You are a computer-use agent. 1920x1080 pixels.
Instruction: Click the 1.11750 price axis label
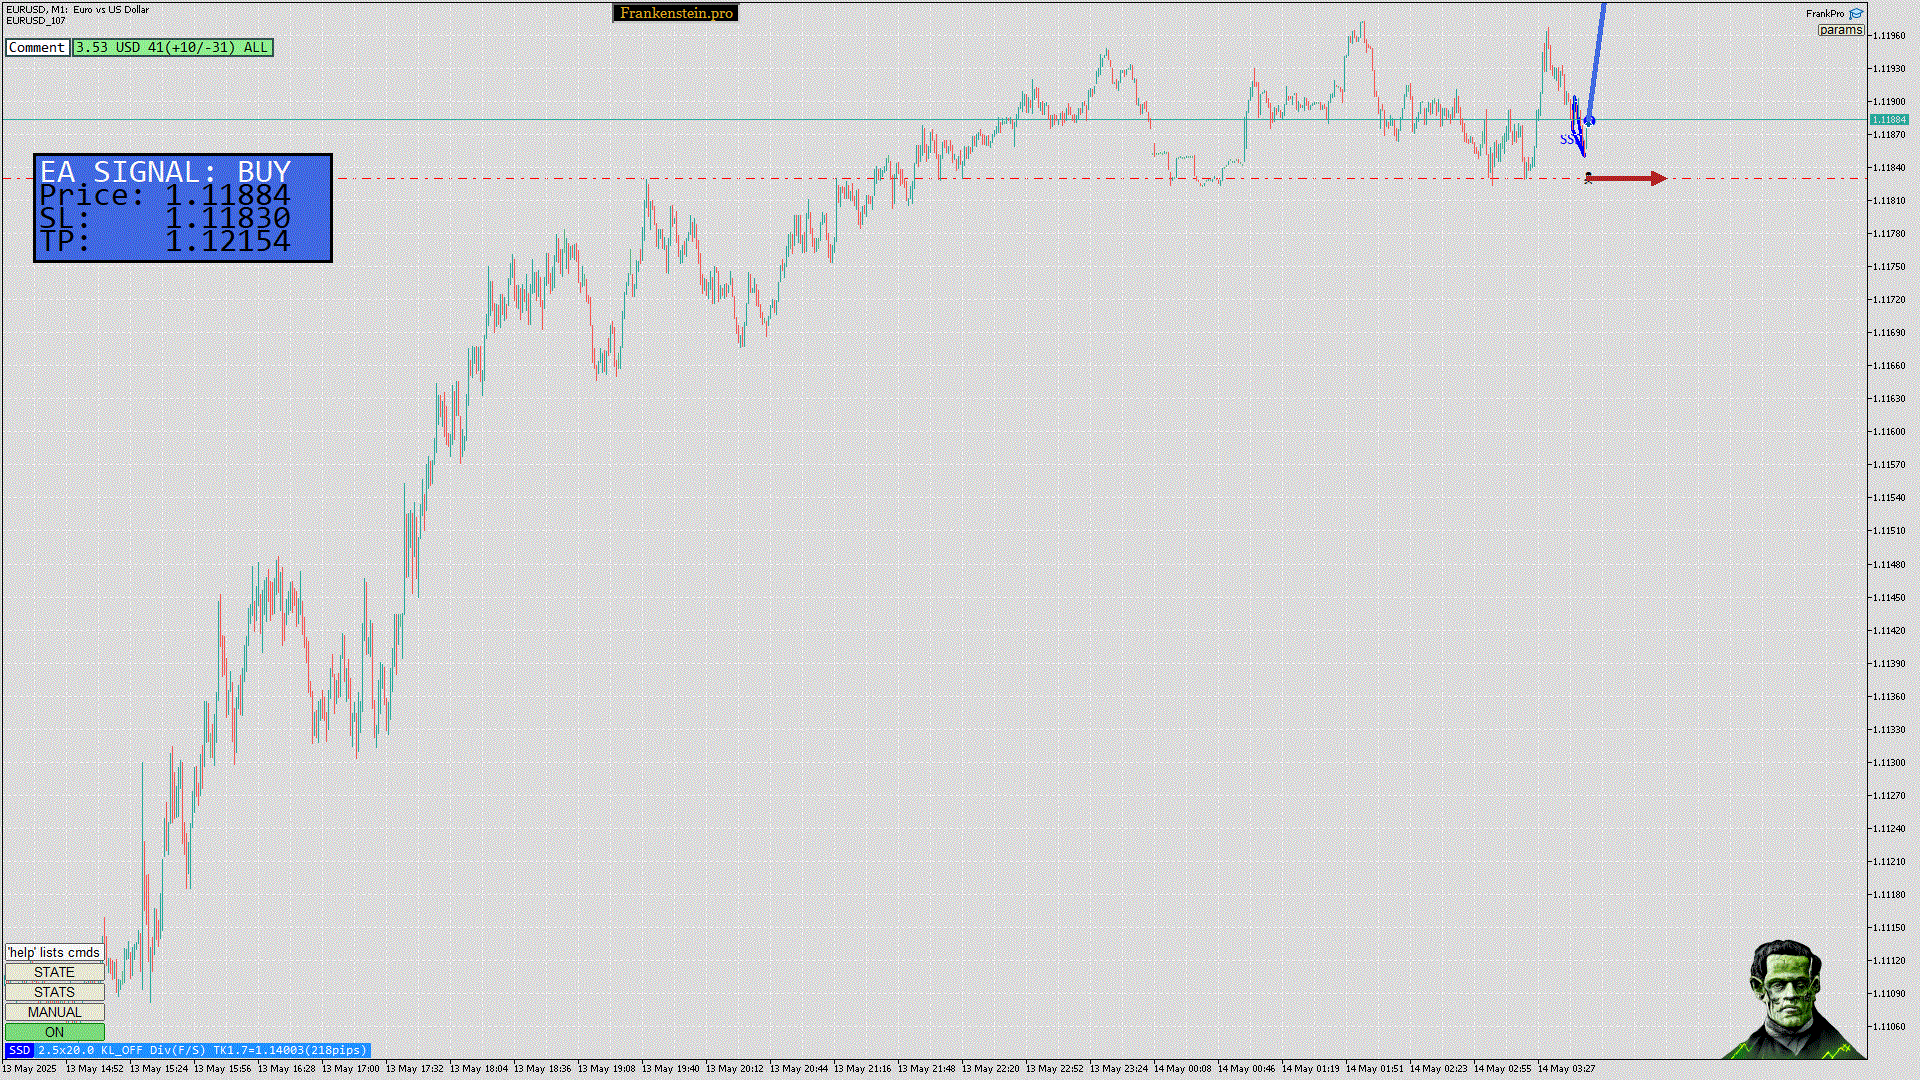point(1889,267)
